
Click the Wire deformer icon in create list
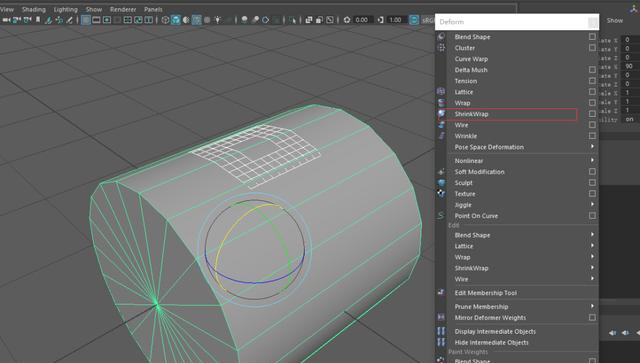pyautogui.click(x=441, y=125)
